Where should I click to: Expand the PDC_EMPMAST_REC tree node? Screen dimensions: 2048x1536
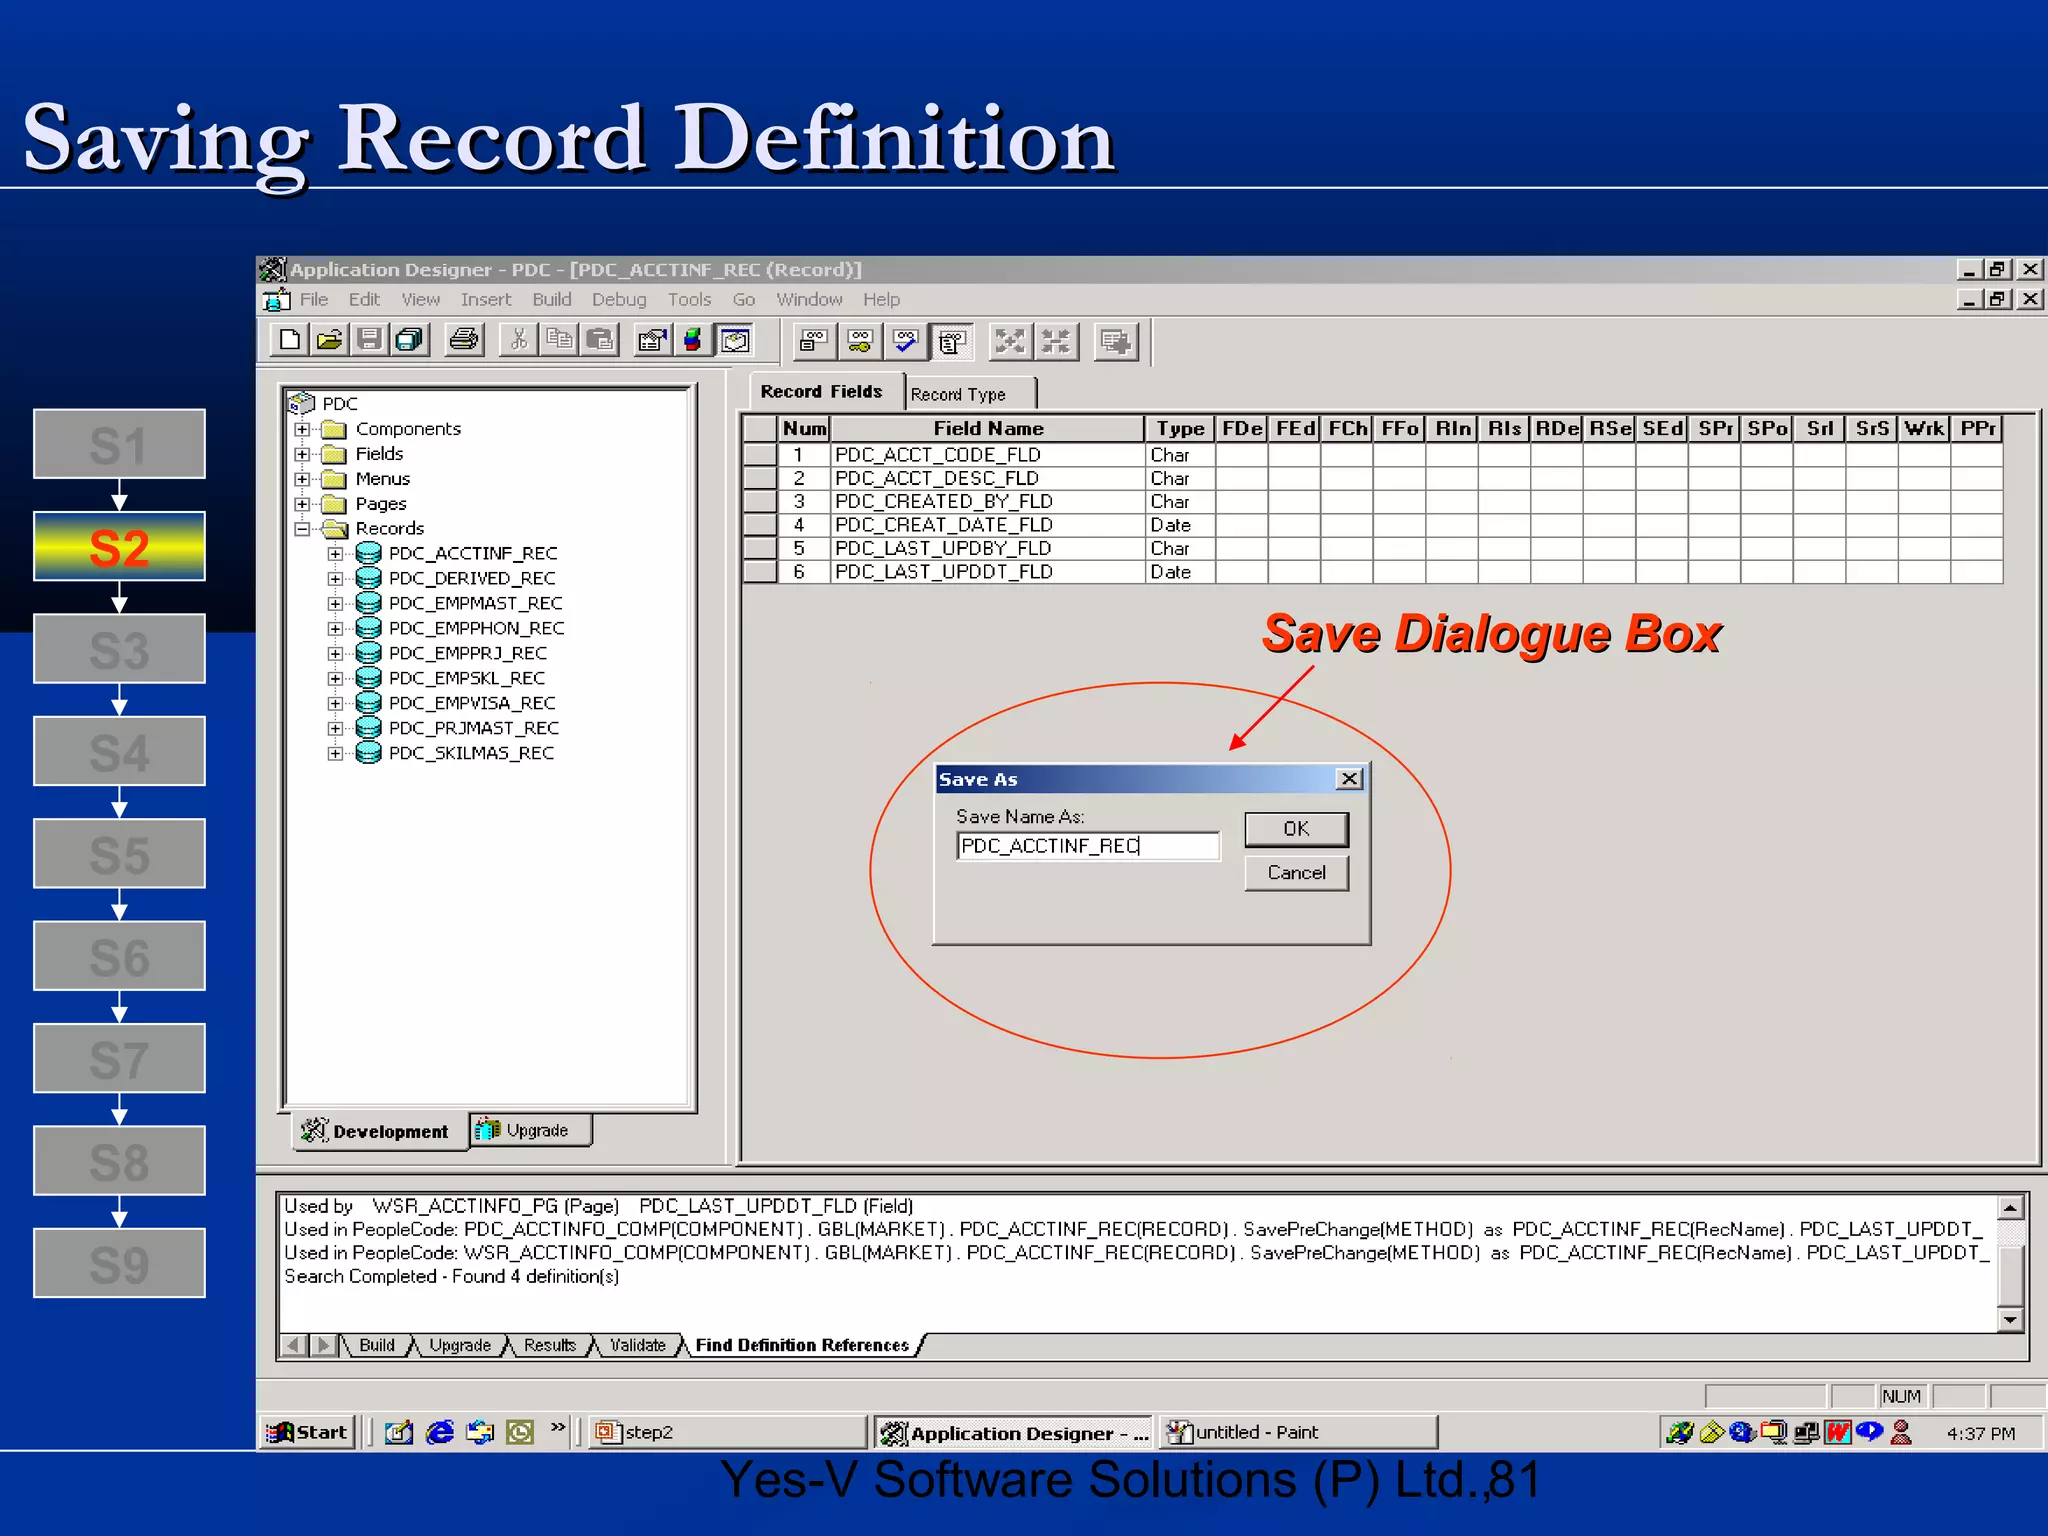tap(335, 603)
